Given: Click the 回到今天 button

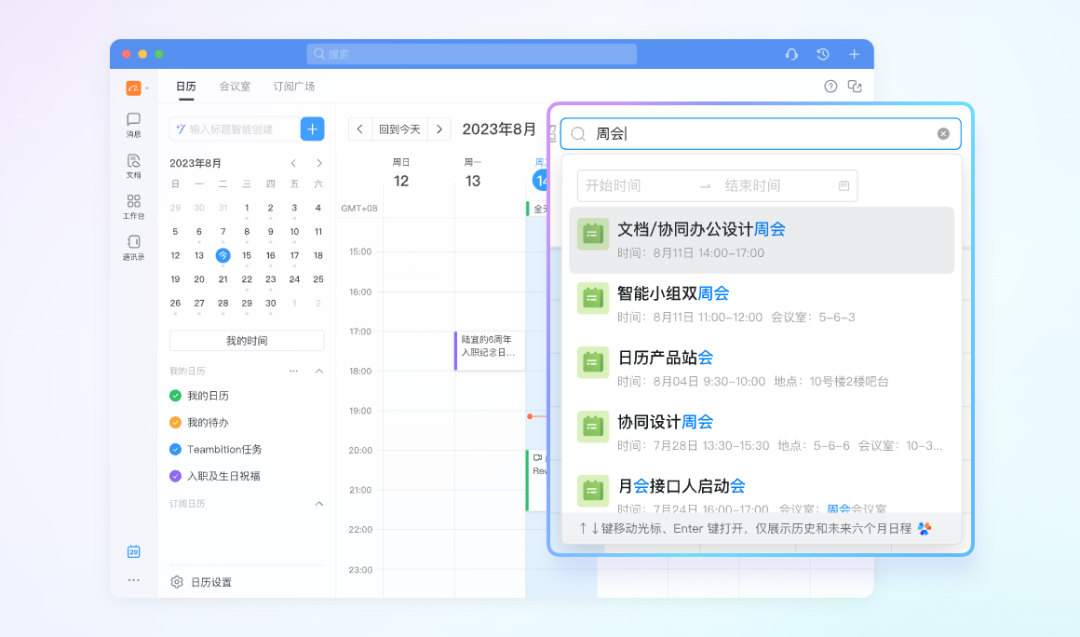Looking at the screenshot, I should coord(399,129).
